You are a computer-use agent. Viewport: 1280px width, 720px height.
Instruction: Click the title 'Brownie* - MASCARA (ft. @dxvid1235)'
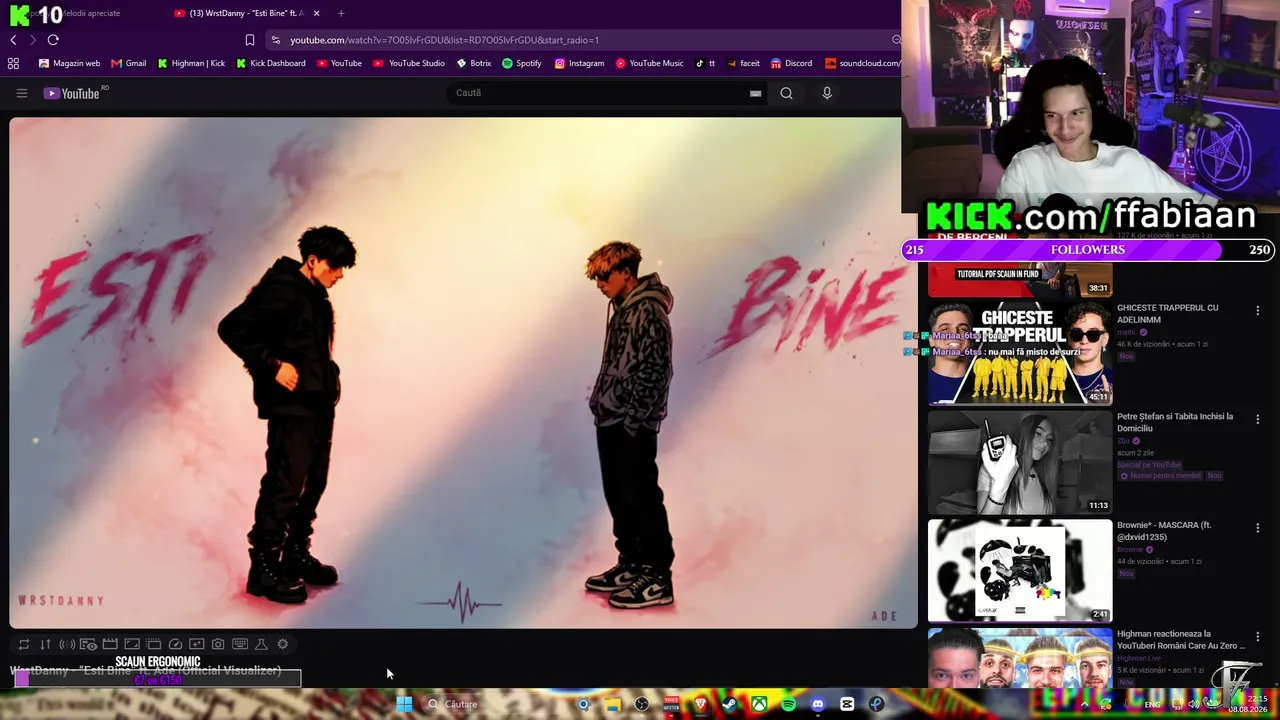[x=1164, y=531]
